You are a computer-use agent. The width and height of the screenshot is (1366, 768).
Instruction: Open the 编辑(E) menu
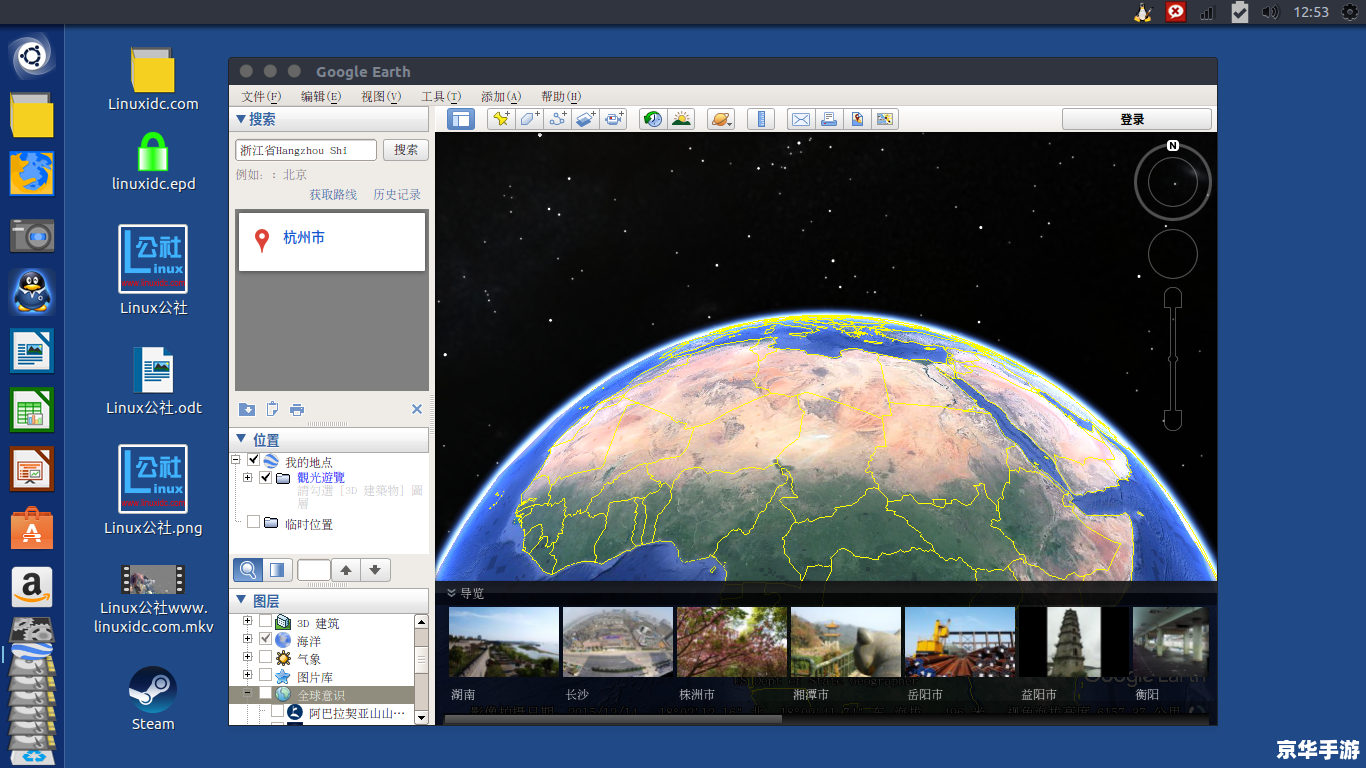321,96
